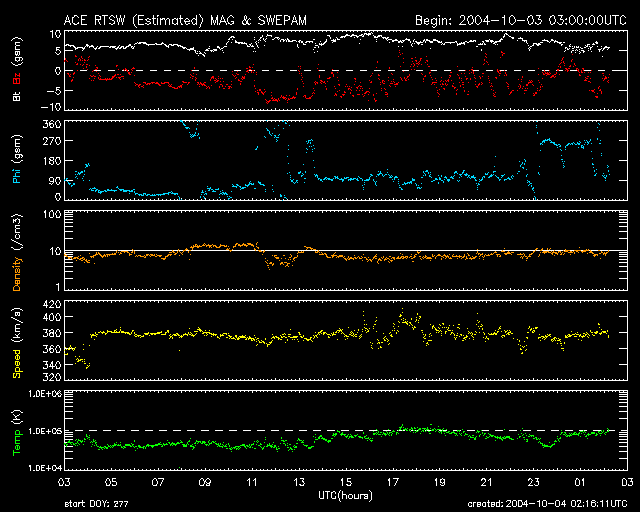Click the "09" hour label on the time axis
The width and height of the screenshot is (640, 512).
[205, 482]
